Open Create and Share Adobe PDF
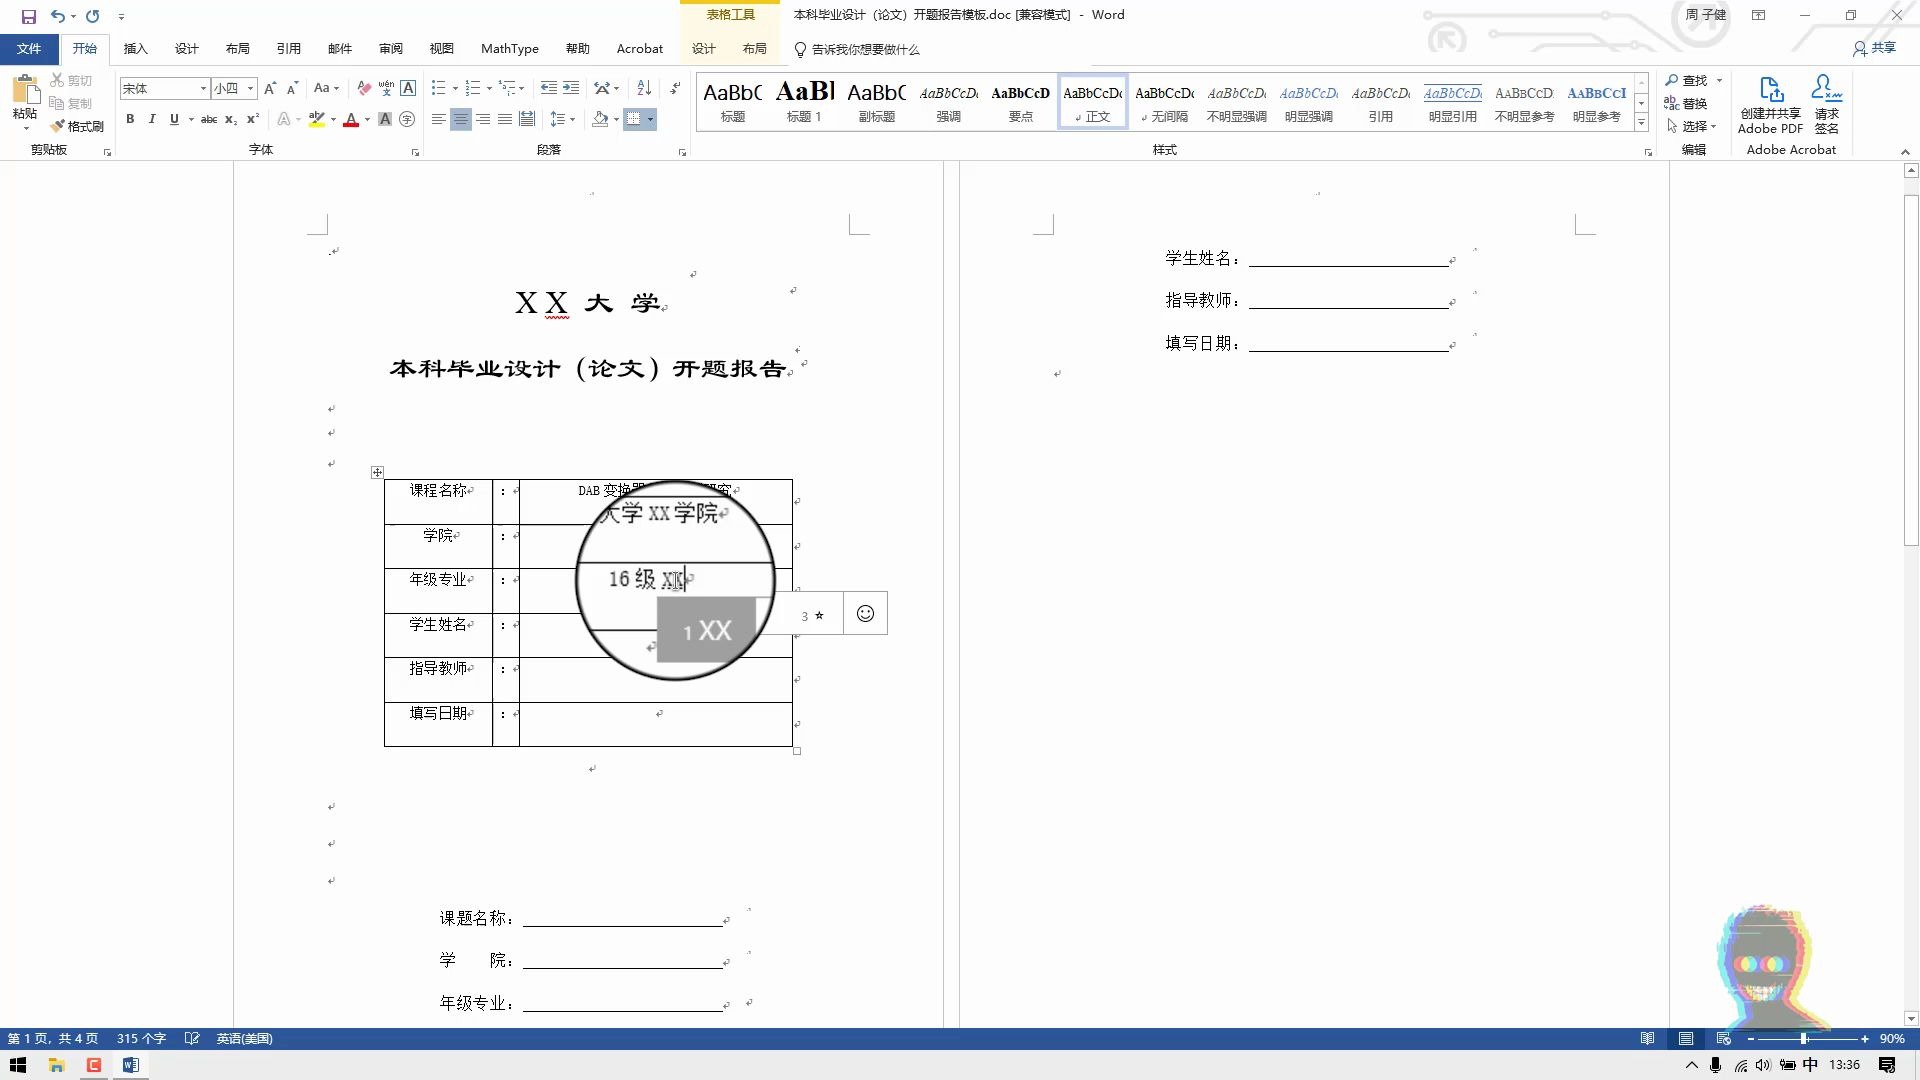 [x=1770, y=104]
